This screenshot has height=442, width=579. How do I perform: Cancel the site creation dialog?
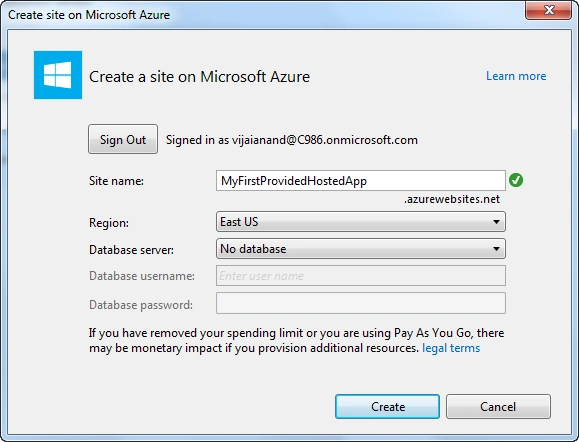click(x=498, y=407)
